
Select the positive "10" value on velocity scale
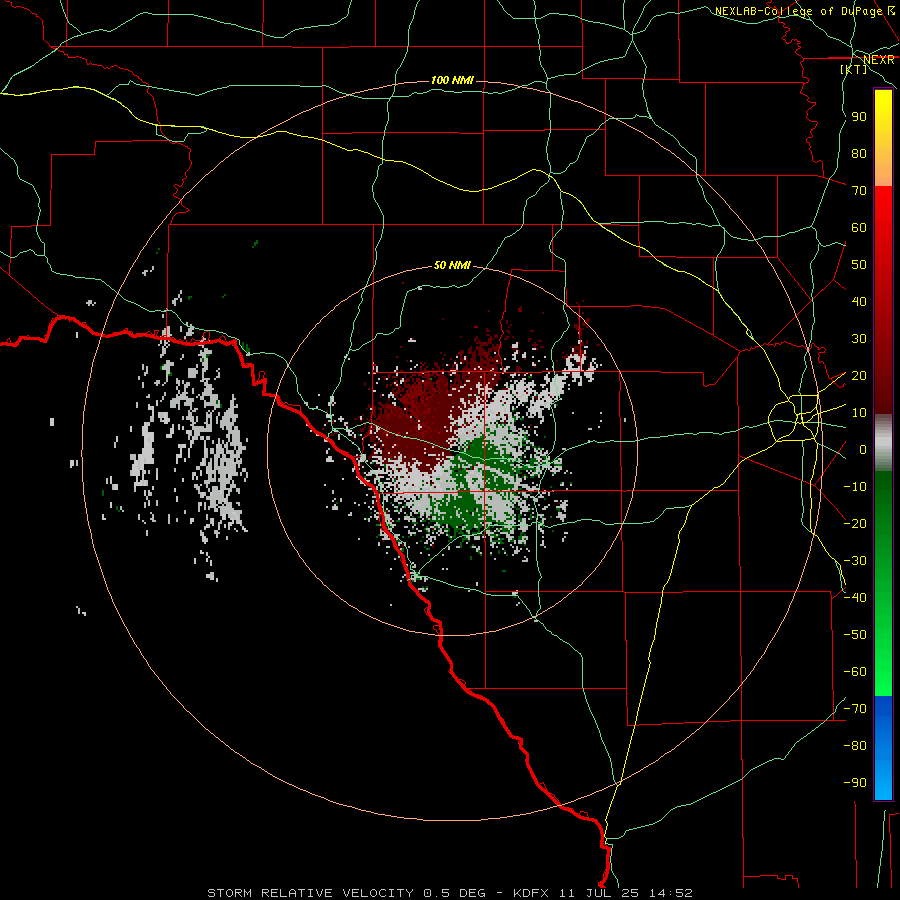click(859, 413)
